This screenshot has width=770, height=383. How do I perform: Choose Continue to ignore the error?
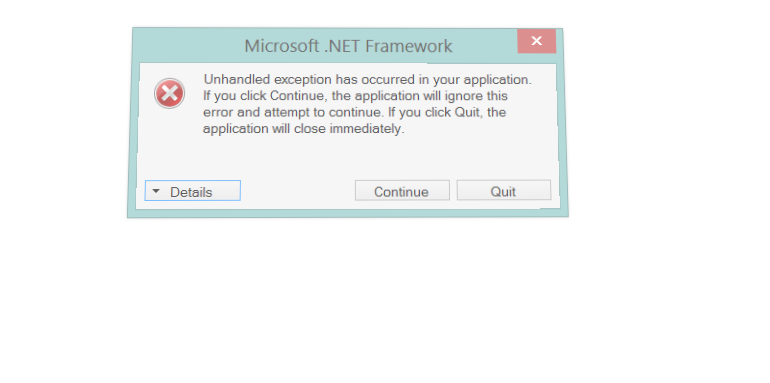(x=402, y=191)
